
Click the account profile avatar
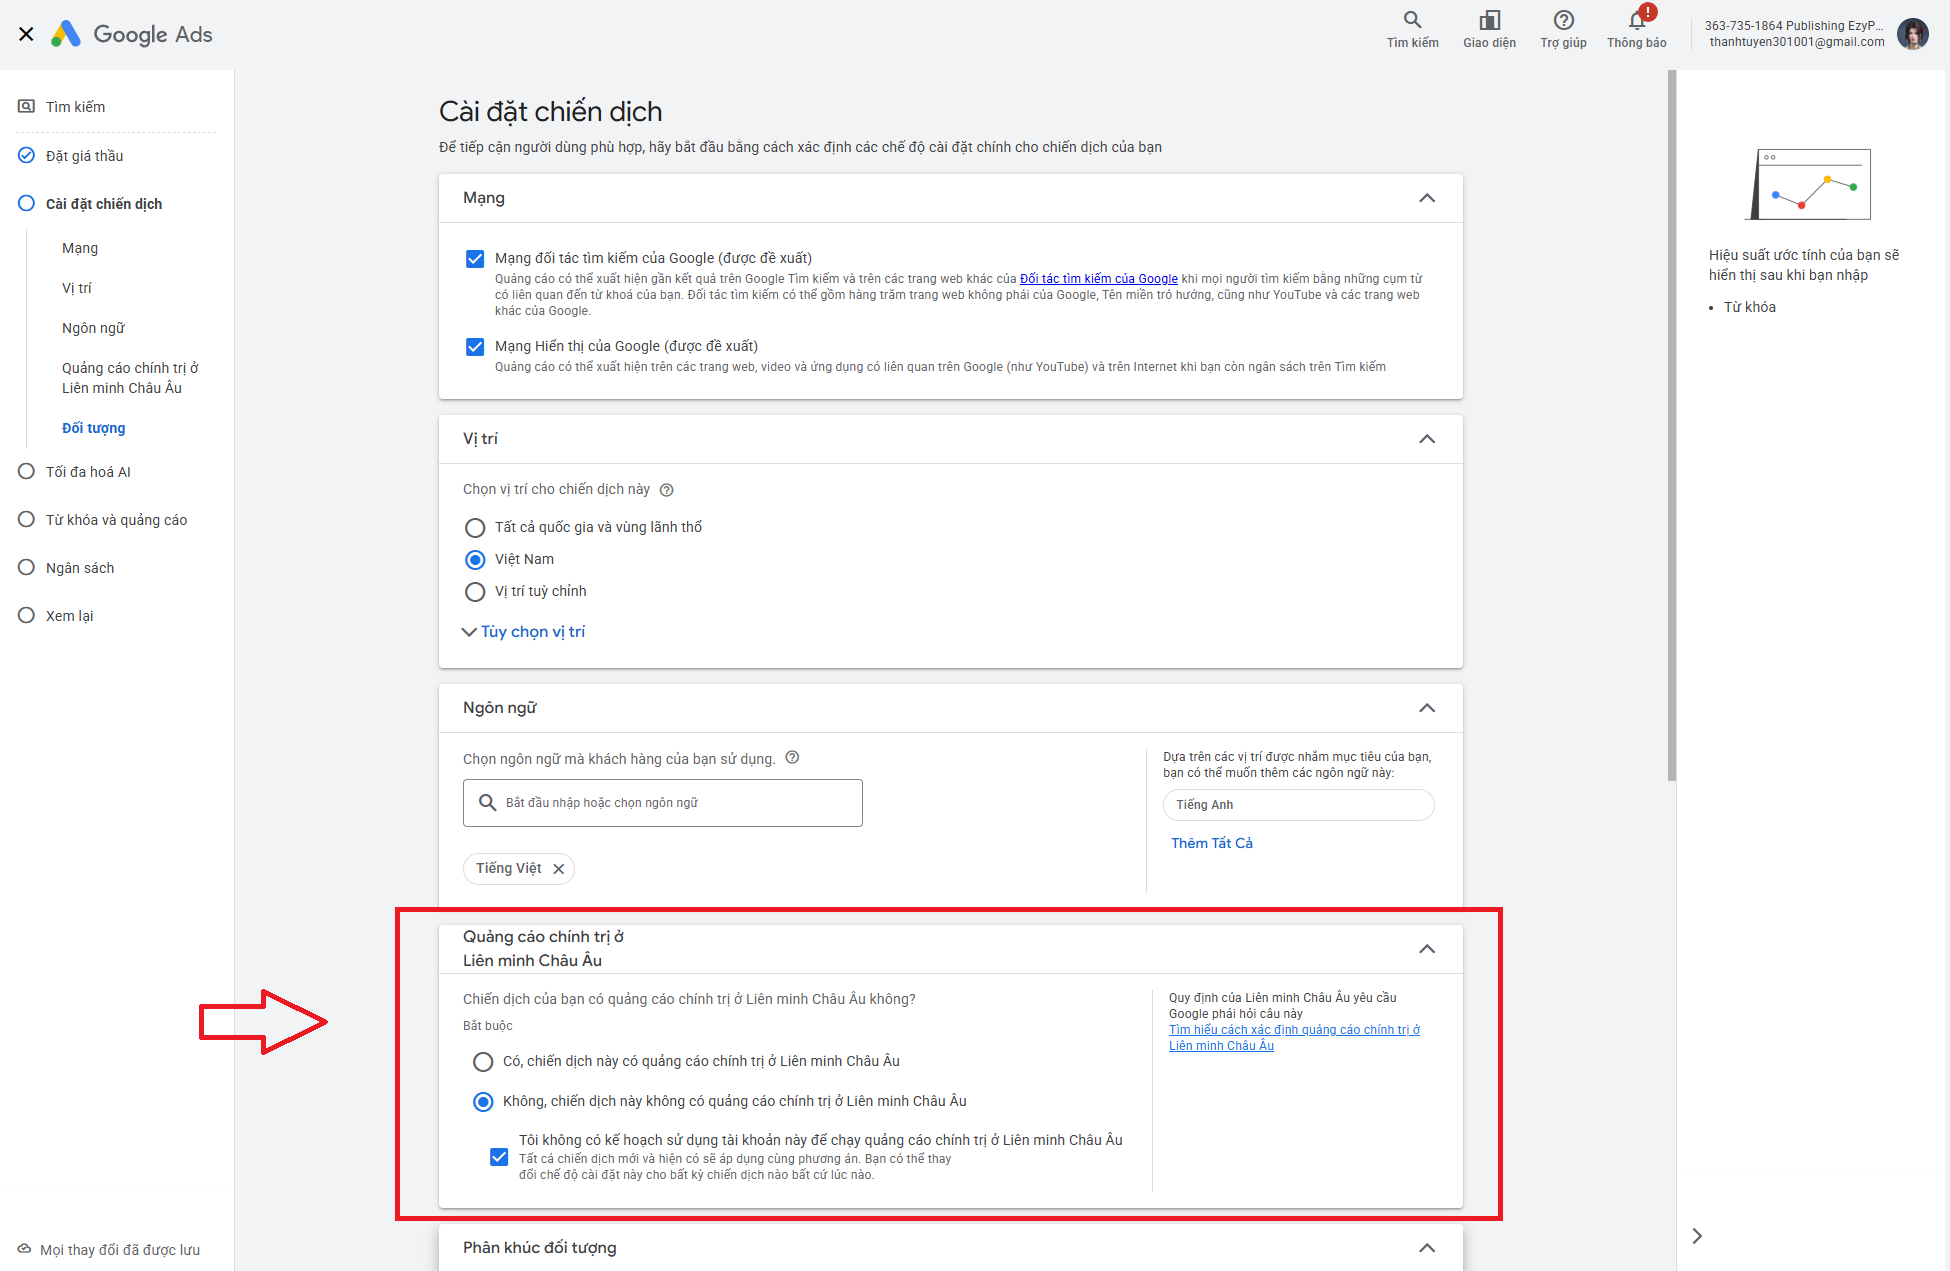click(x=1912, y=34)
